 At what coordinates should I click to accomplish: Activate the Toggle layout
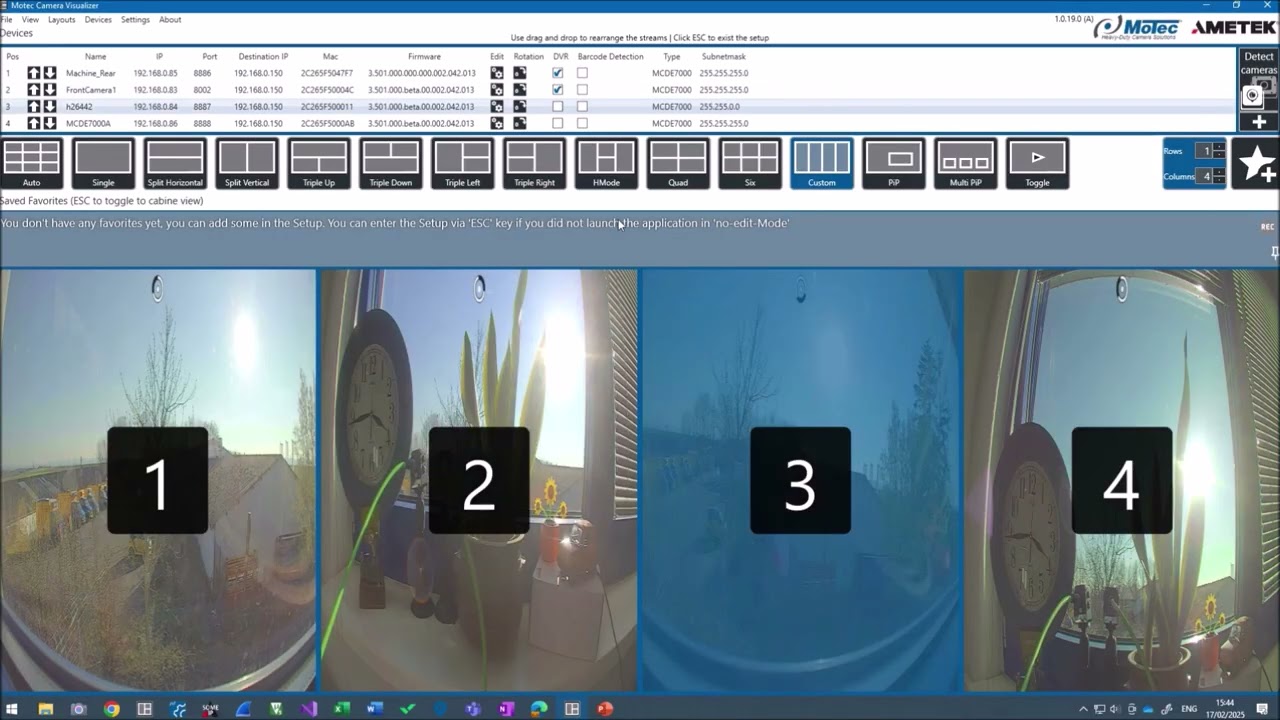point(1038,164)
